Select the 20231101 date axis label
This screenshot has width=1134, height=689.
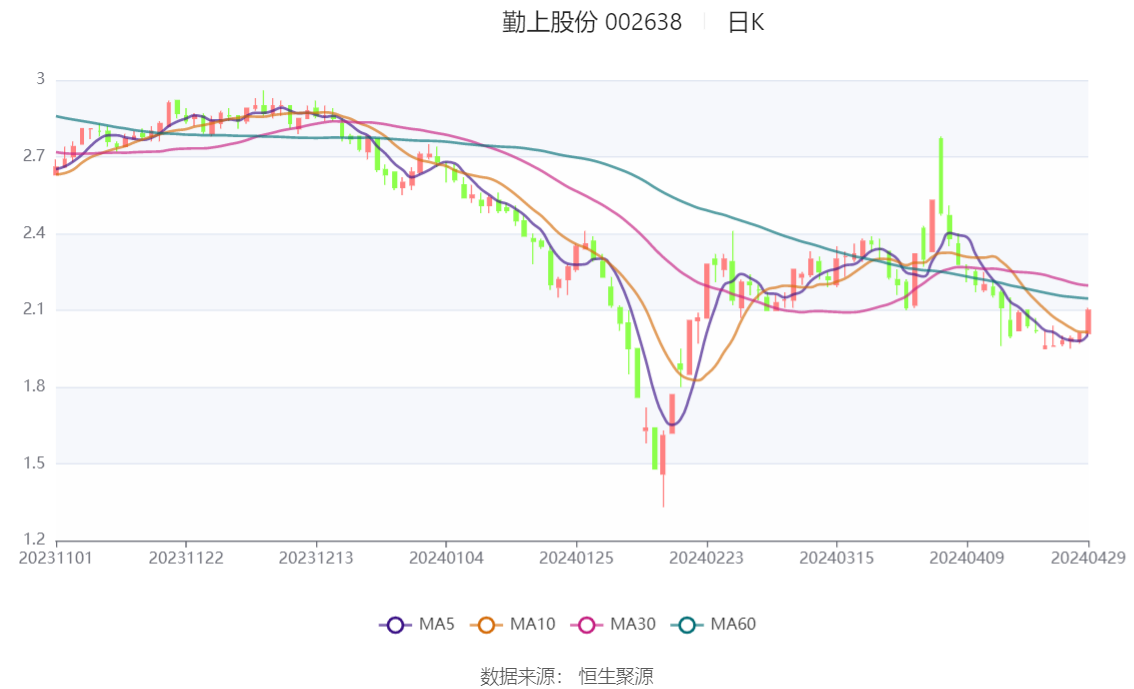(56, 558)
